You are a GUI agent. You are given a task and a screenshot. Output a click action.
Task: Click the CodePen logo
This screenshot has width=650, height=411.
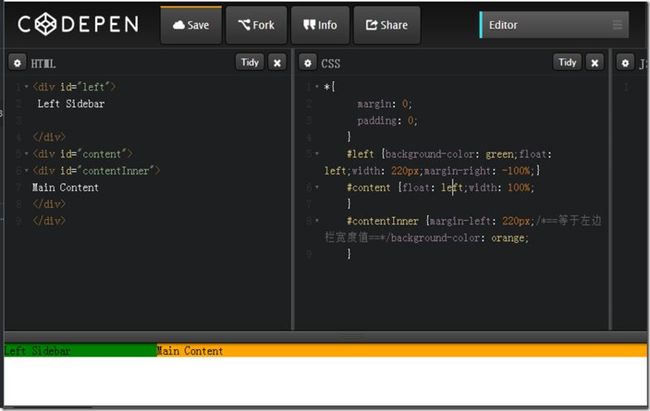(x=78, y=24)
